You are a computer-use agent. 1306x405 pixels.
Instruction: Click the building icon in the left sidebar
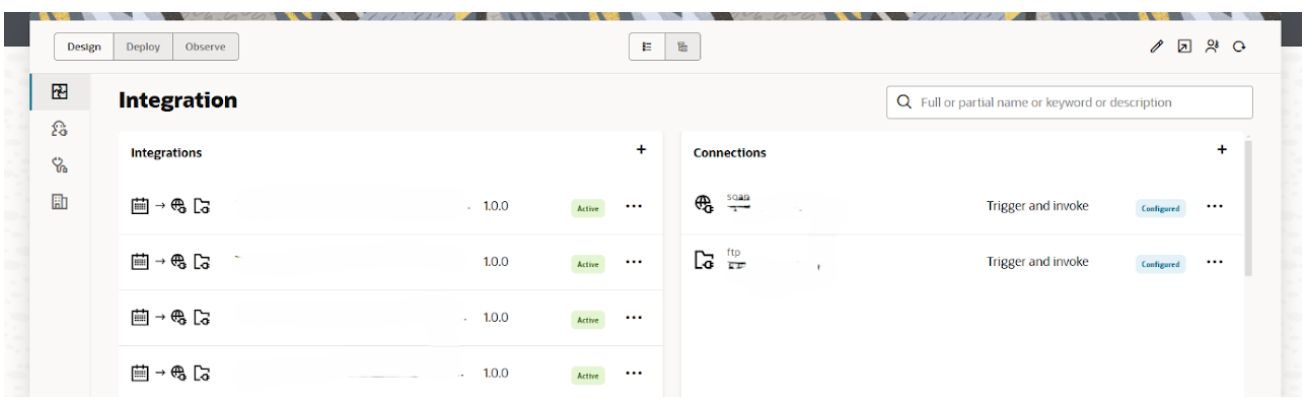tap(60, 201)
